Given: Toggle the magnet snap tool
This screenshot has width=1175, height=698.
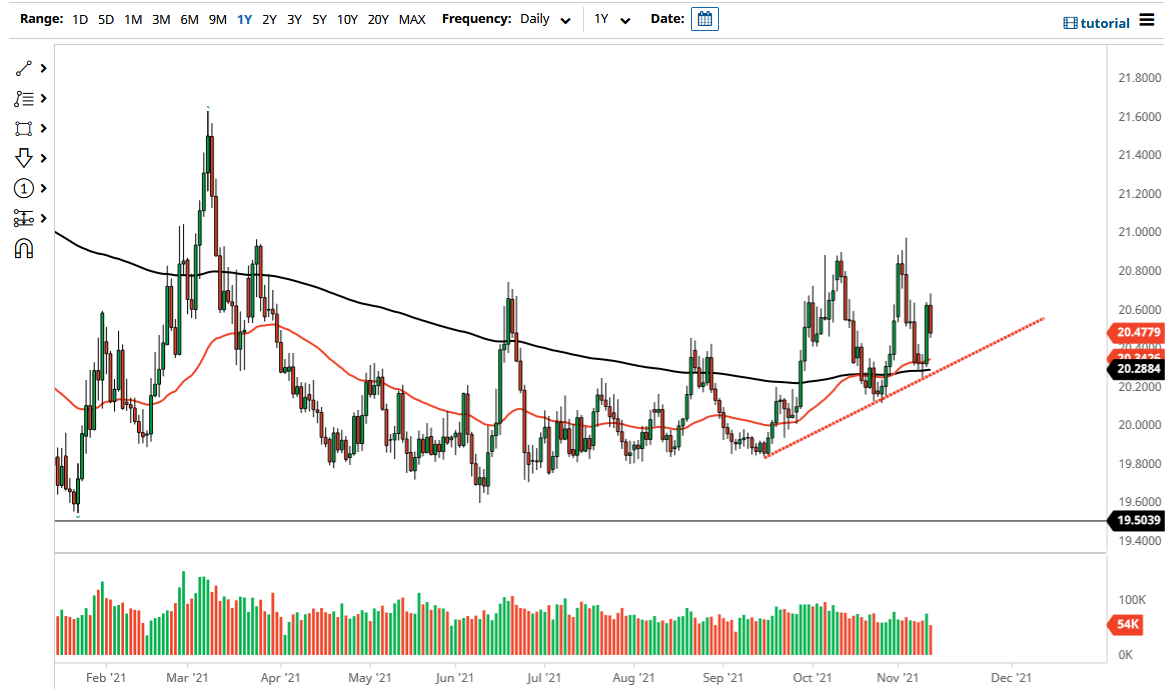Looking at the screenshot, I should click(x=25, y=248).
